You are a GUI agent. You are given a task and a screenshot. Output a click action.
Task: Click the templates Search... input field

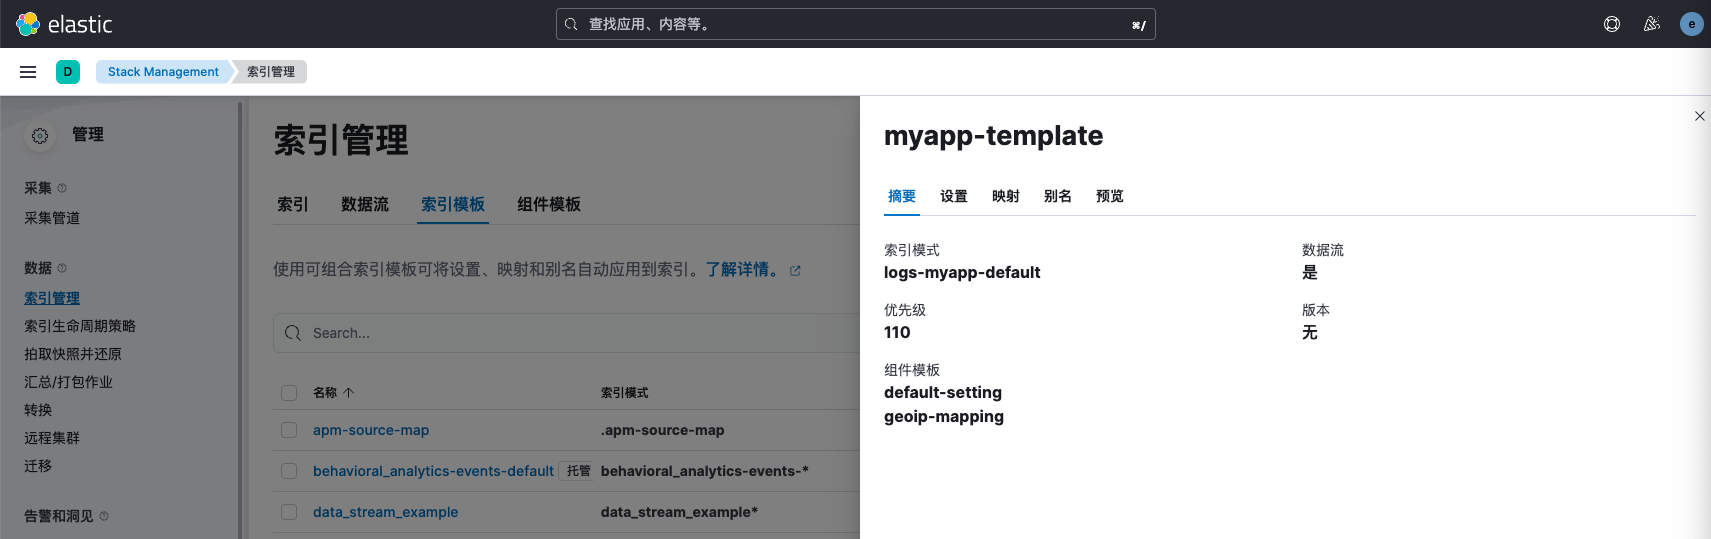click(566, 333)
